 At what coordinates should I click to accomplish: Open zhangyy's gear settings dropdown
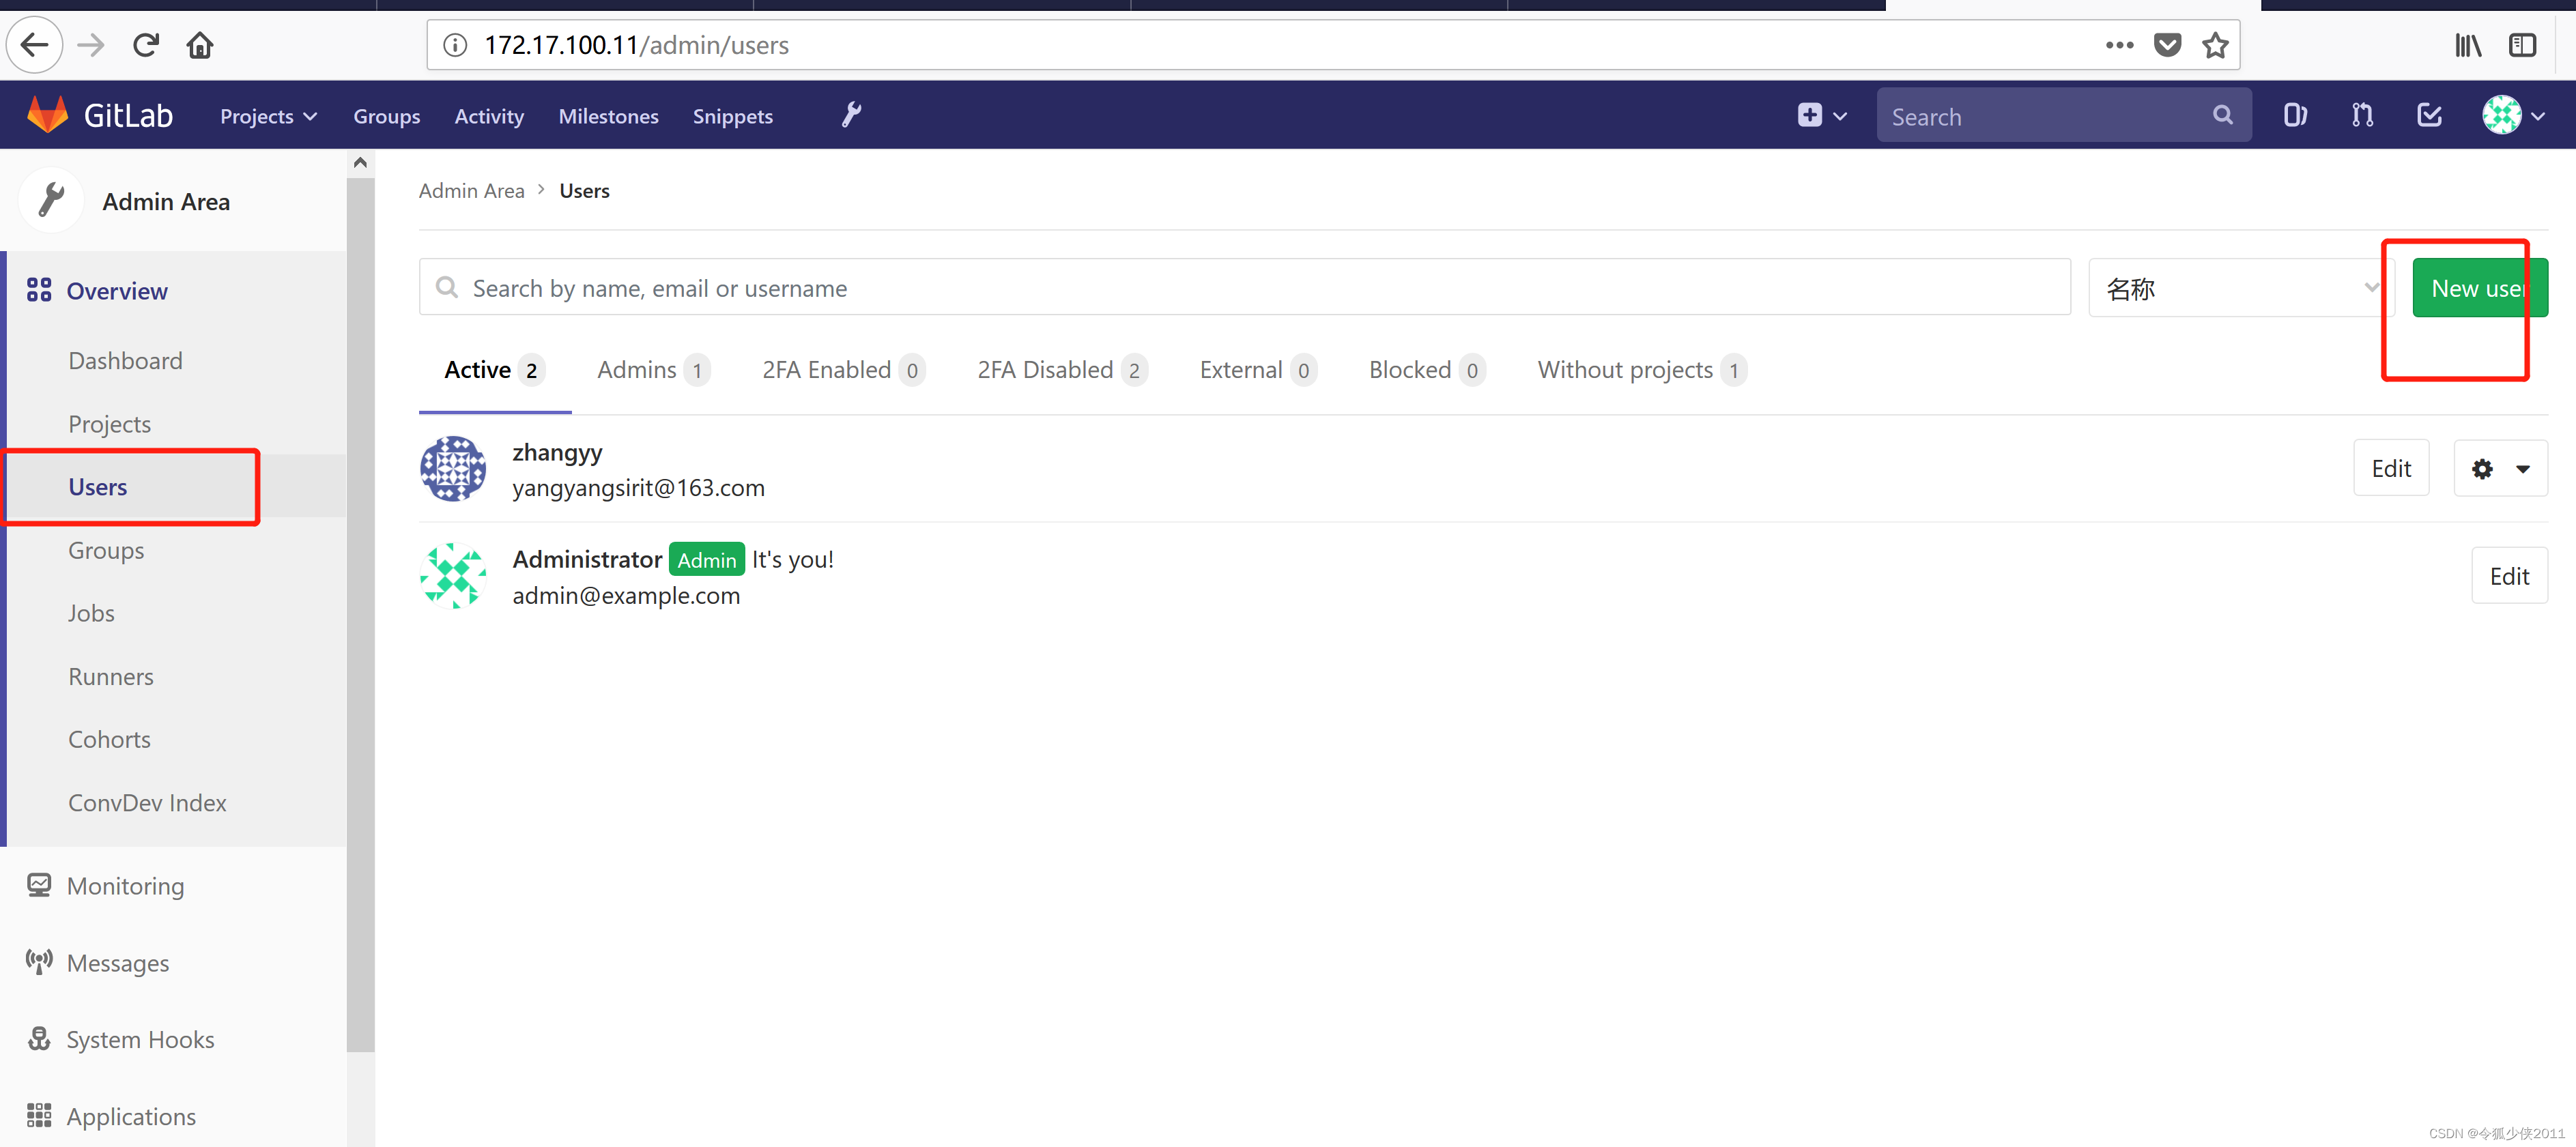point(2500,468)
